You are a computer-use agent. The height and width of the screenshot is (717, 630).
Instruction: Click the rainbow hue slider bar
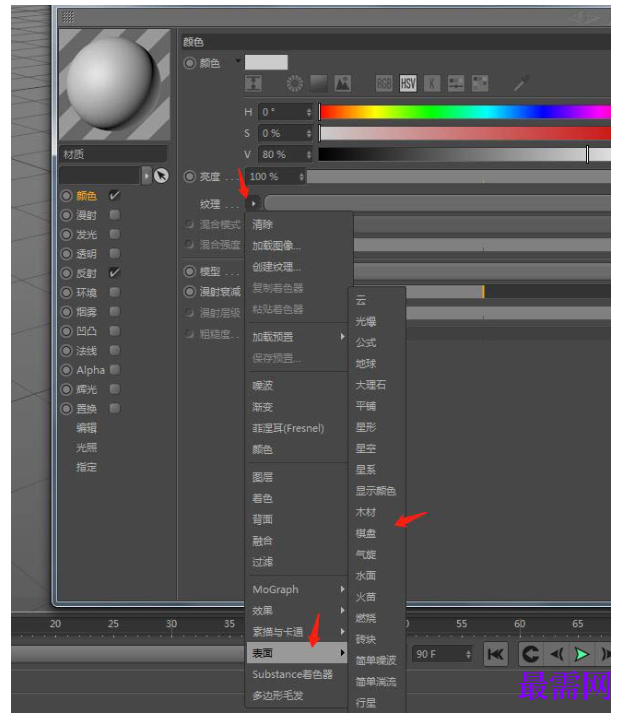(464, 112)
